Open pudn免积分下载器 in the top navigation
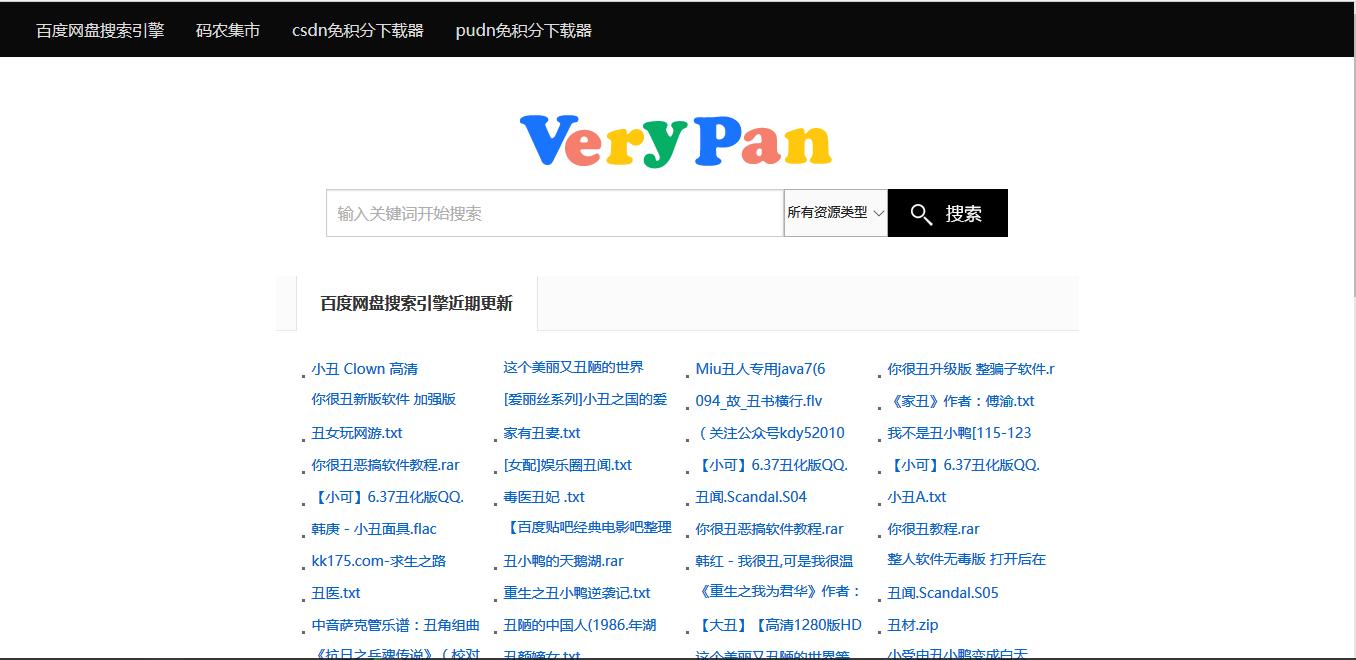Screen dimensions: 1356x660 (524, 30)
